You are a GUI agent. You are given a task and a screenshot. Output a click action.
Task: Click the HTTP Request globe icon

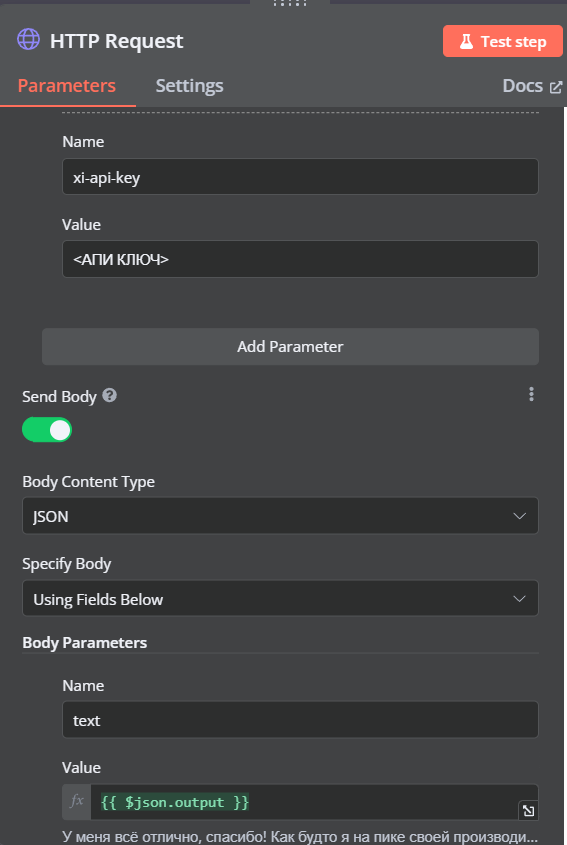click(x=29, y=39)
